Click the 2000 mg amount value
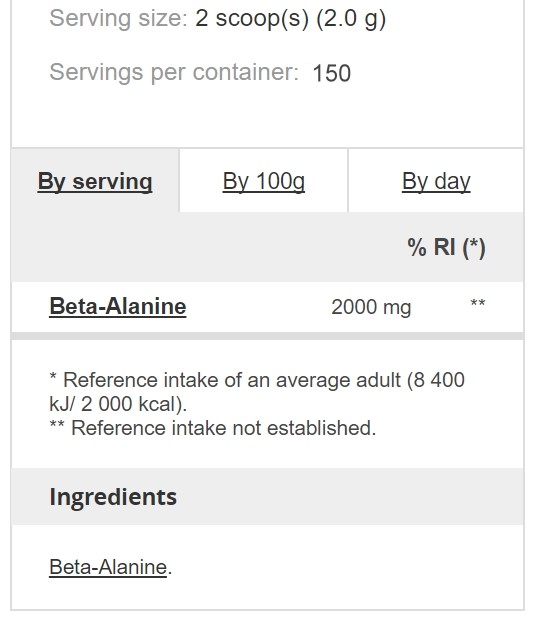The image size is (535, 626). (x=371, y=307)
